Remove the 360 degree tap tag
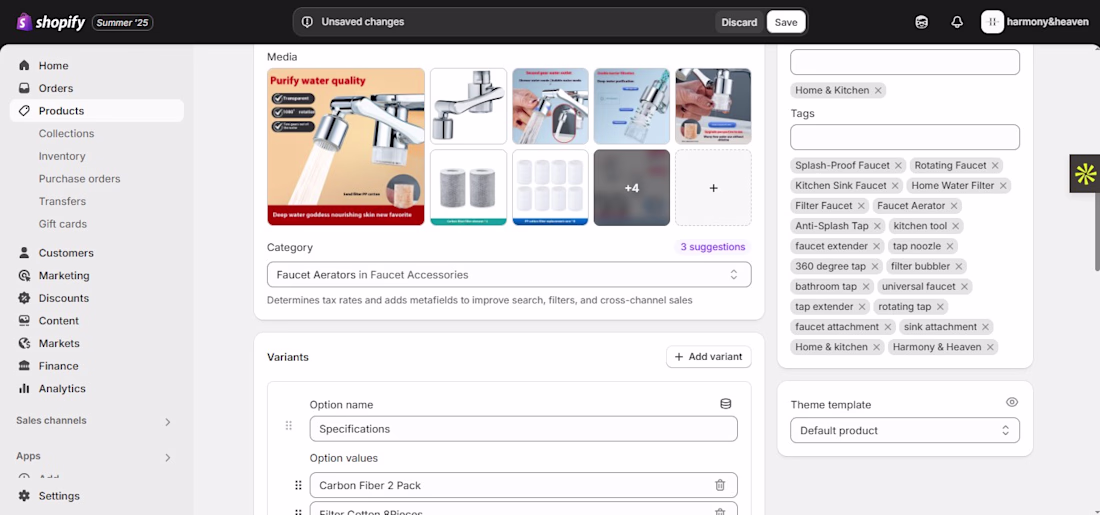 pos(874,266)
